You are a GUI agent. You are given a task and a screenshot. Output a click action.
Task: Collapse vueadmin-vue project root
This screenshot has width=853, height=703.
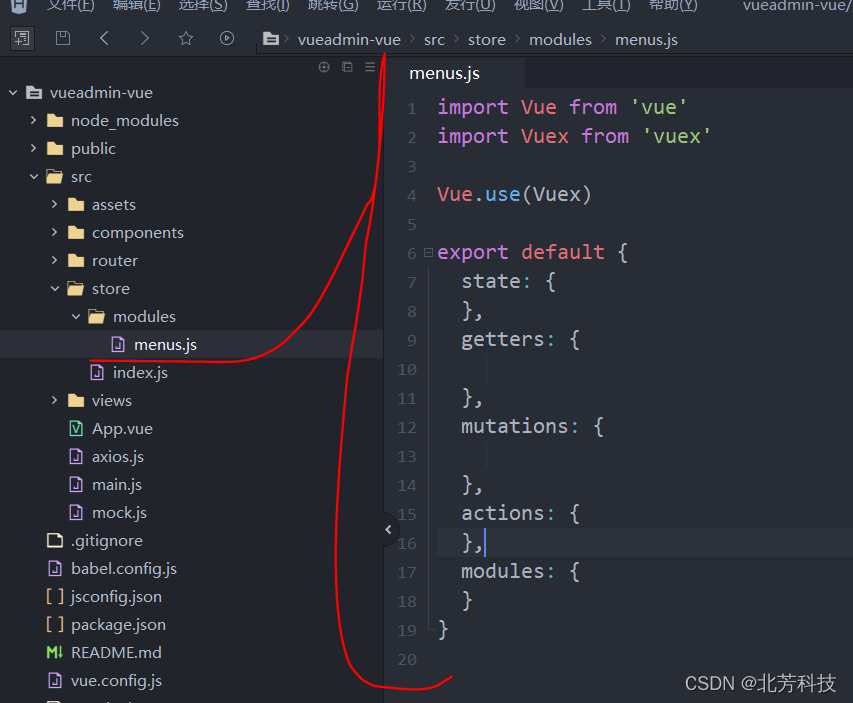tap(13, 92)
